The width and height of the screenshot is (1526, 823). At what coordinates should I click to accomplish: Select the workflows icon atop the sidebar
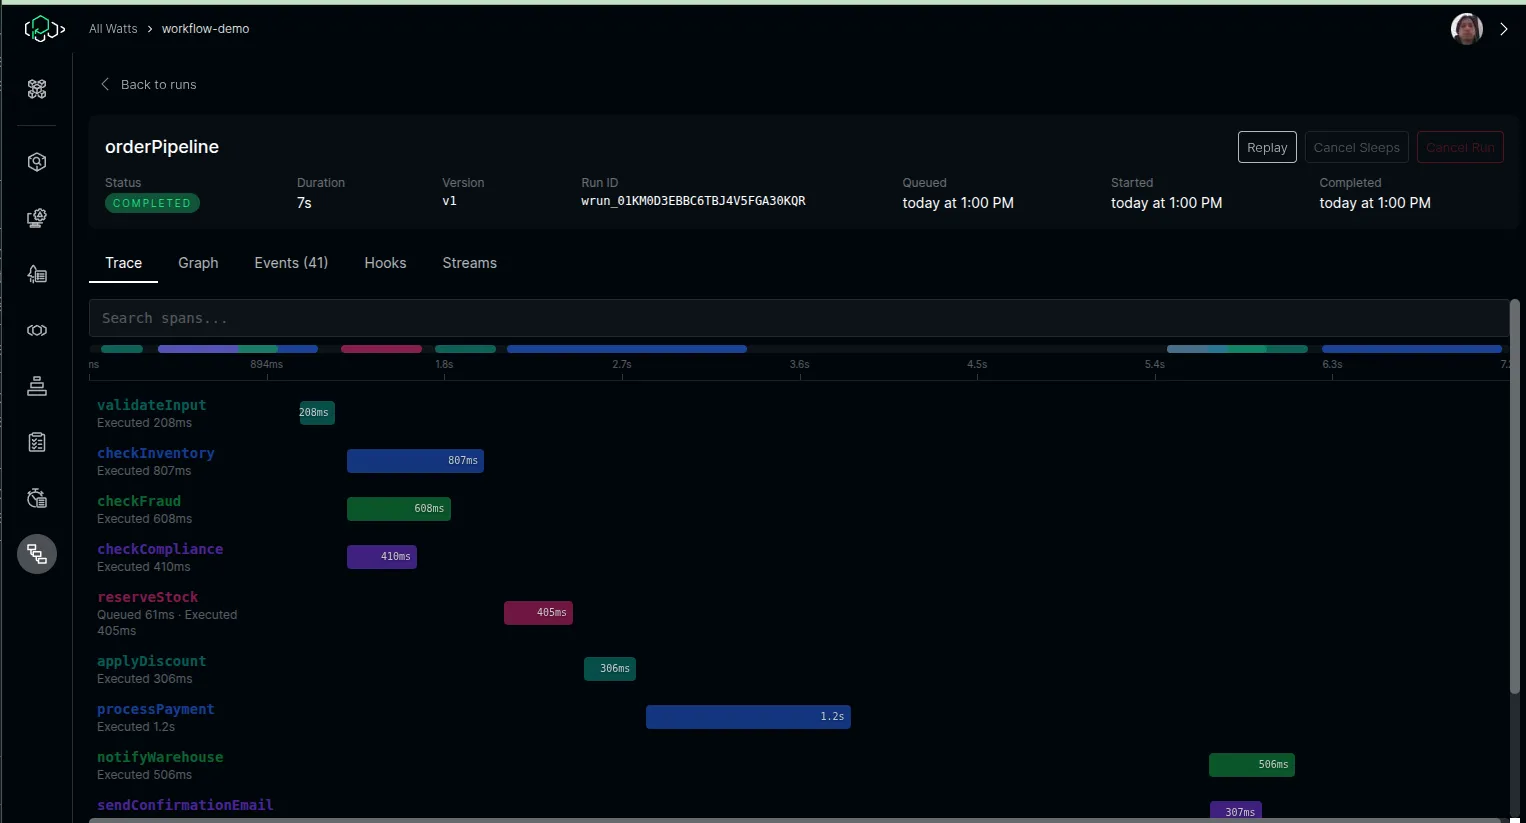(37, 90)
